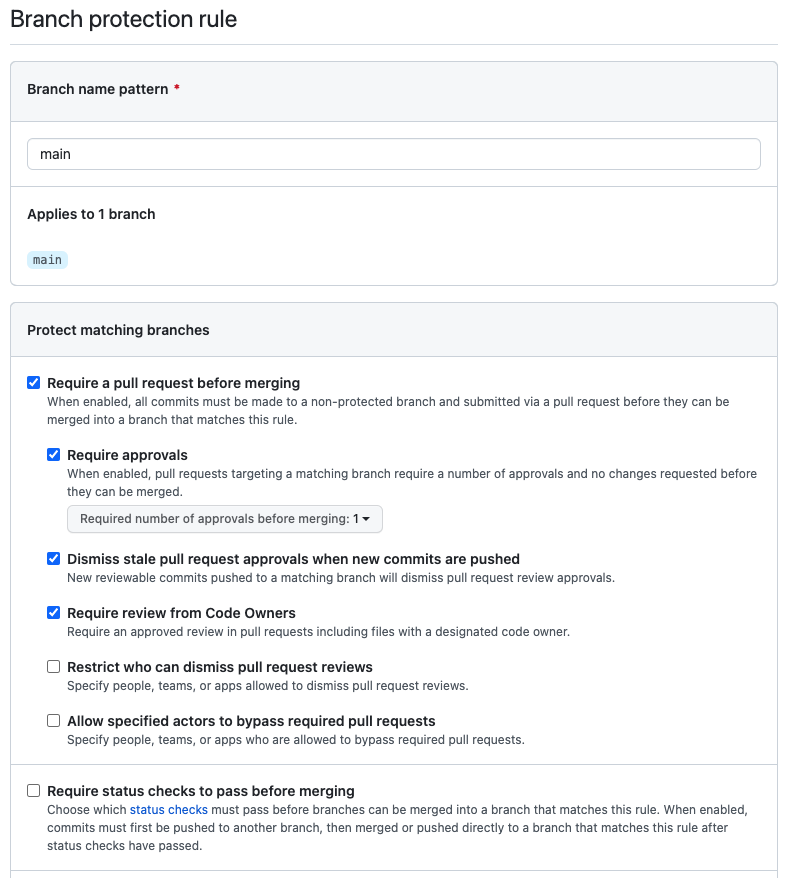
Task: Check "Allow specified actors to bypass required pull requests"
Action: (x=54, y=720)
